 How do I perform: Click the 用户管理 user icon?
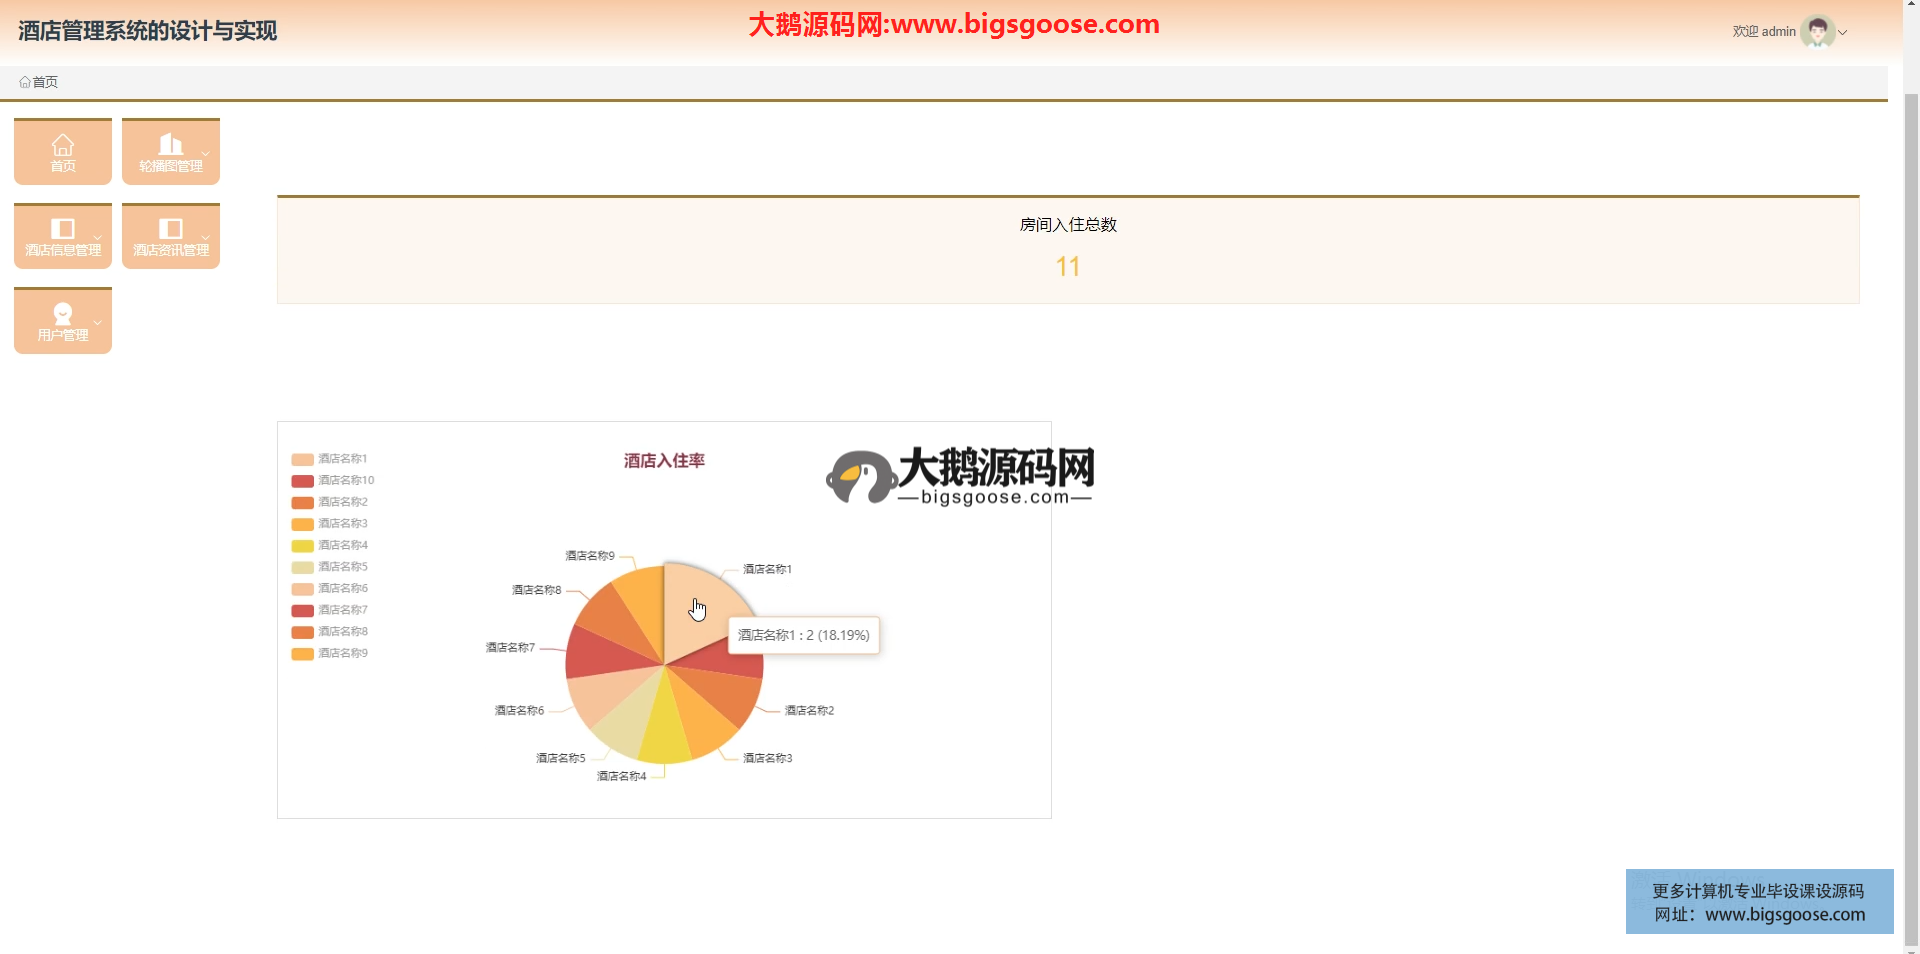coord(63,313)
